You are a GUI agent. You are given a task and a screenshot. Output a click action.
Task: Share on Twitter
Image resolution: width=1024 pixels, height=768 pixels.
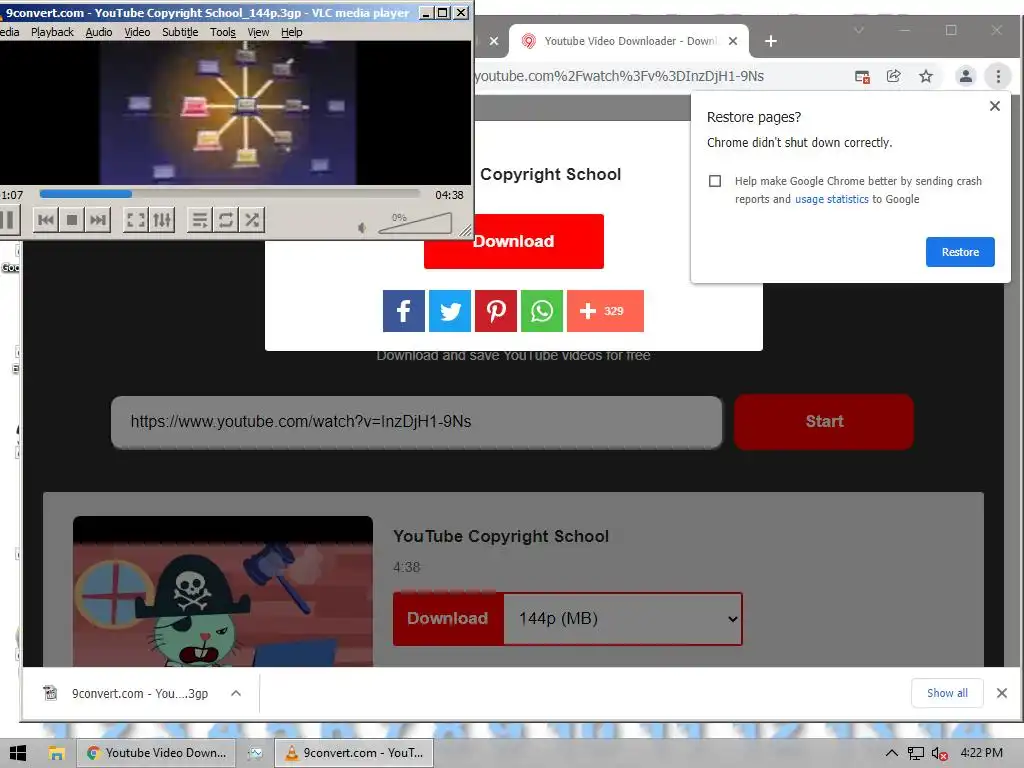(450, 311)
